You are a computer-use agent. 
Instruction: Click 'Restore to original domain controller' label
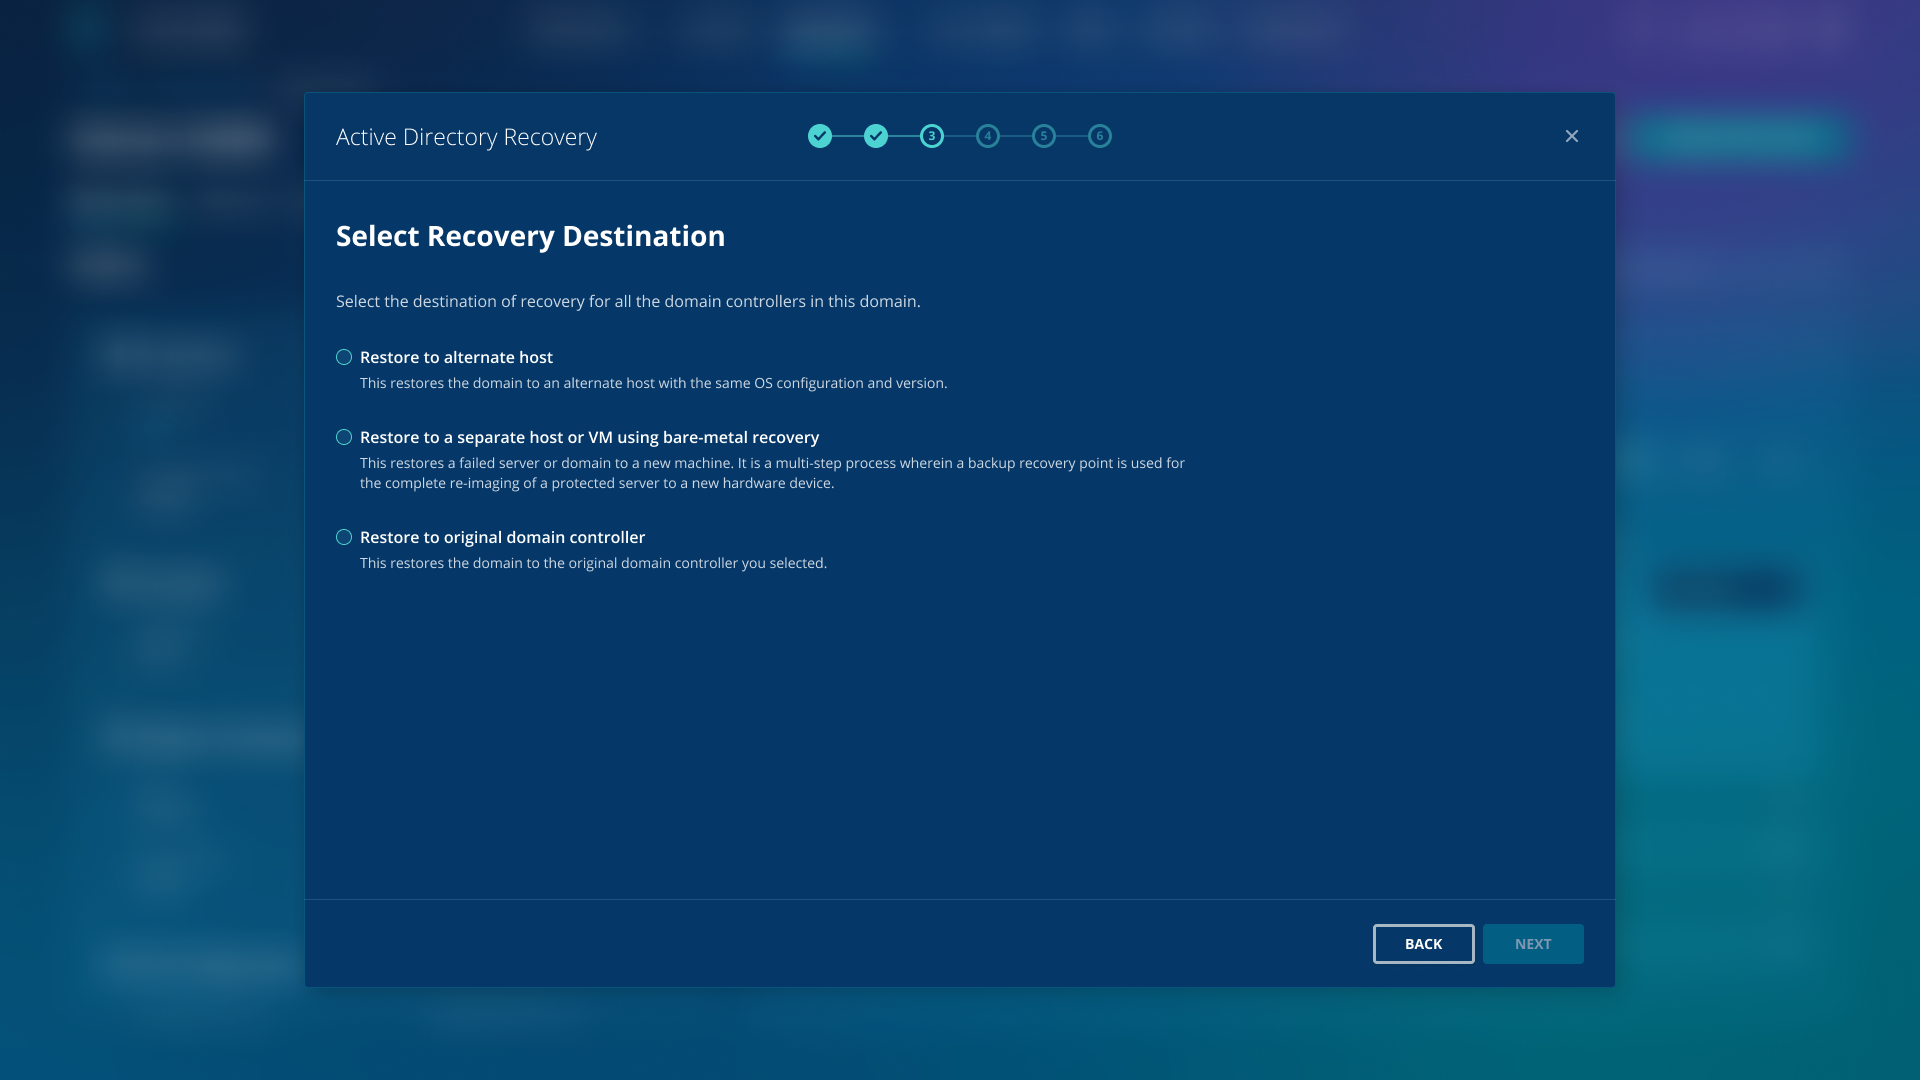[x=502, y=537]
